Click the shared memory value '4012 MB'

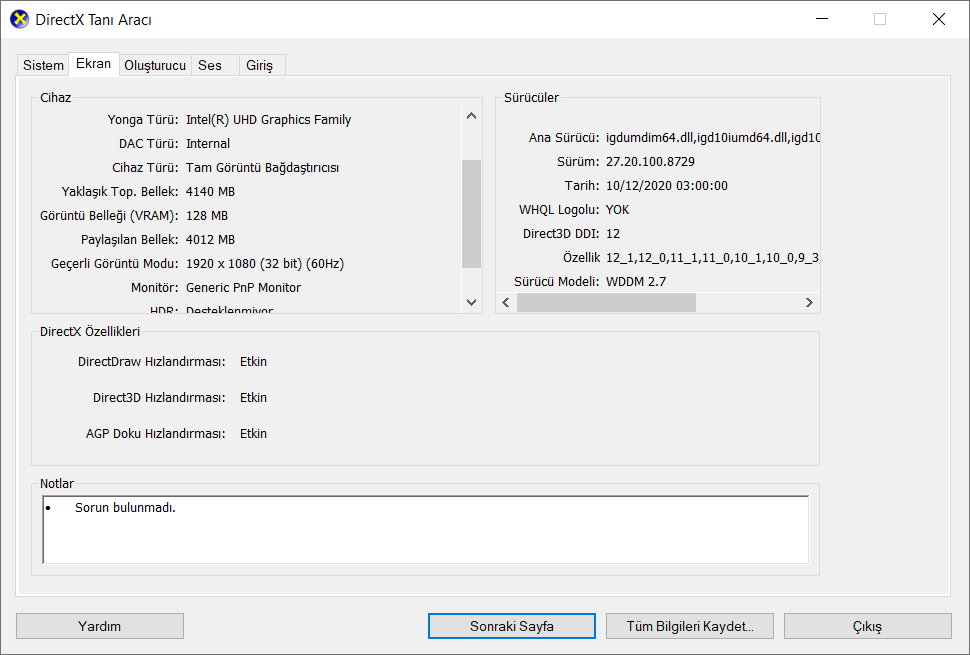pos(210,239)
